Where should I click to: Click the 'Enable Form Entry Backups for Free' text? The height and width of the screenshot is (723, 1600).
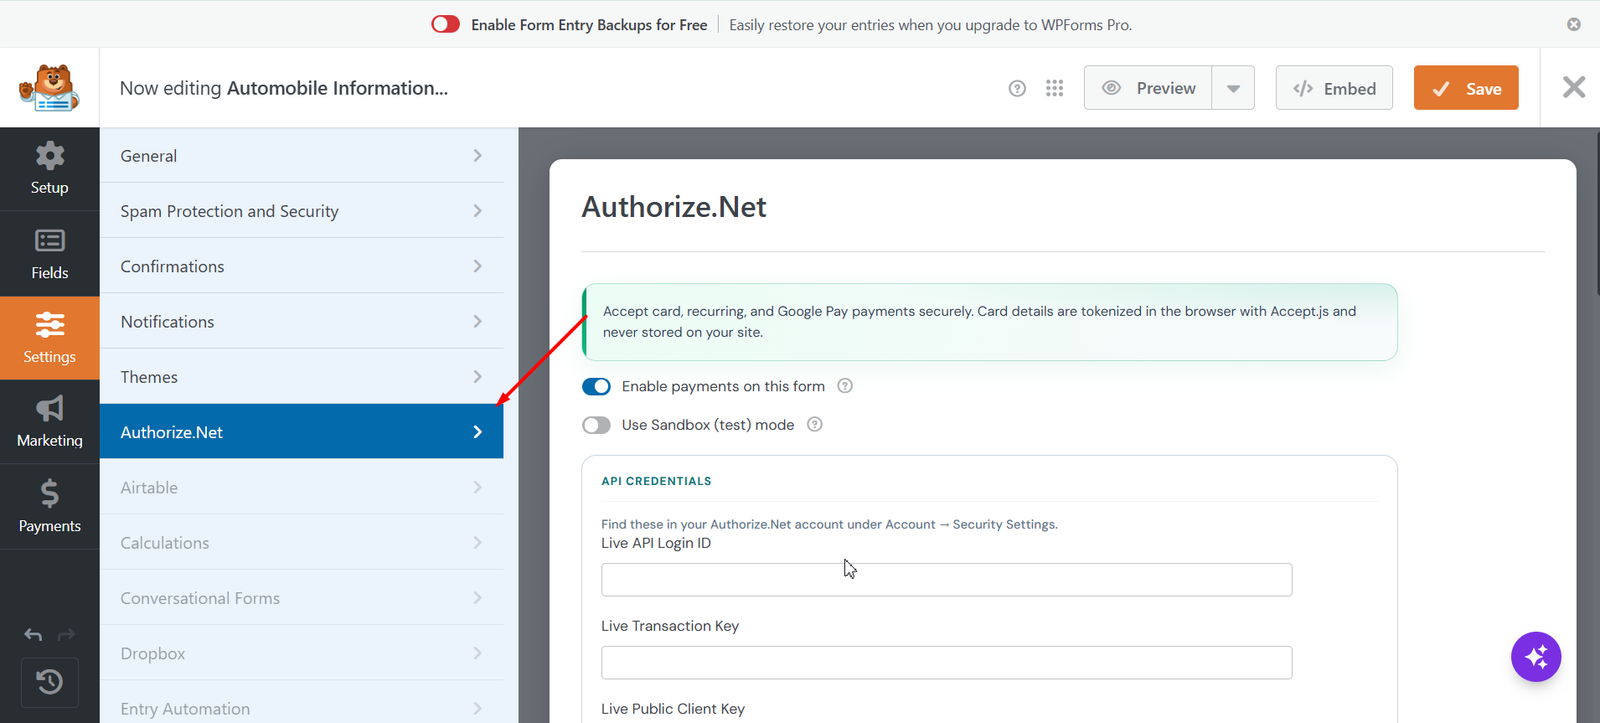pyautogui.click(x=589, y=25)
